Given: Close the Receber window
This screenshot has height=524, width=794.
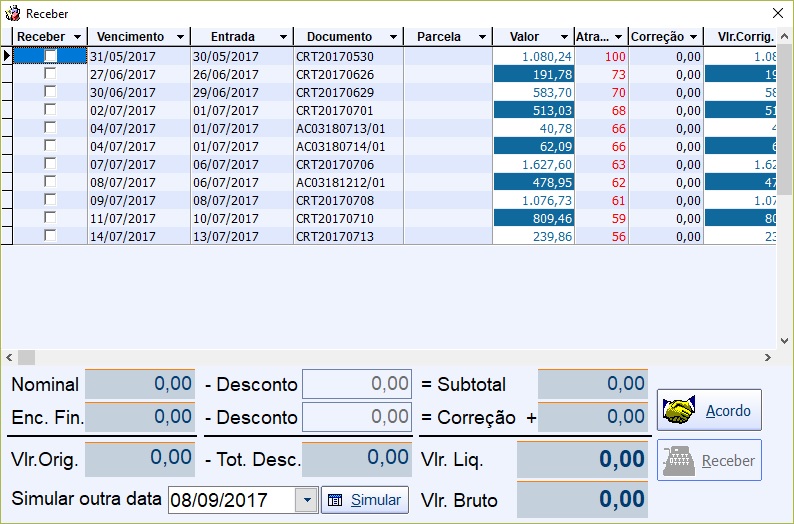Looking at the screenshot, I should 778,13.
